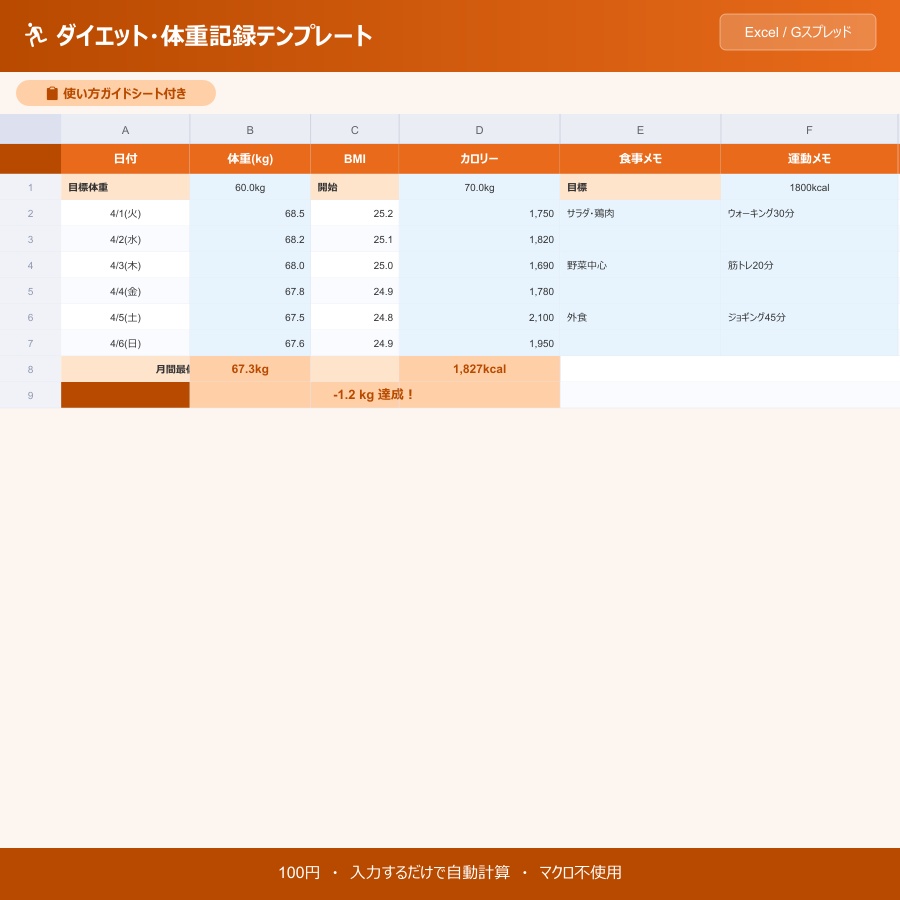Click the 体重(kg) header cell
Viewport: 900px width, 900px height.
[x=250, y=158]
